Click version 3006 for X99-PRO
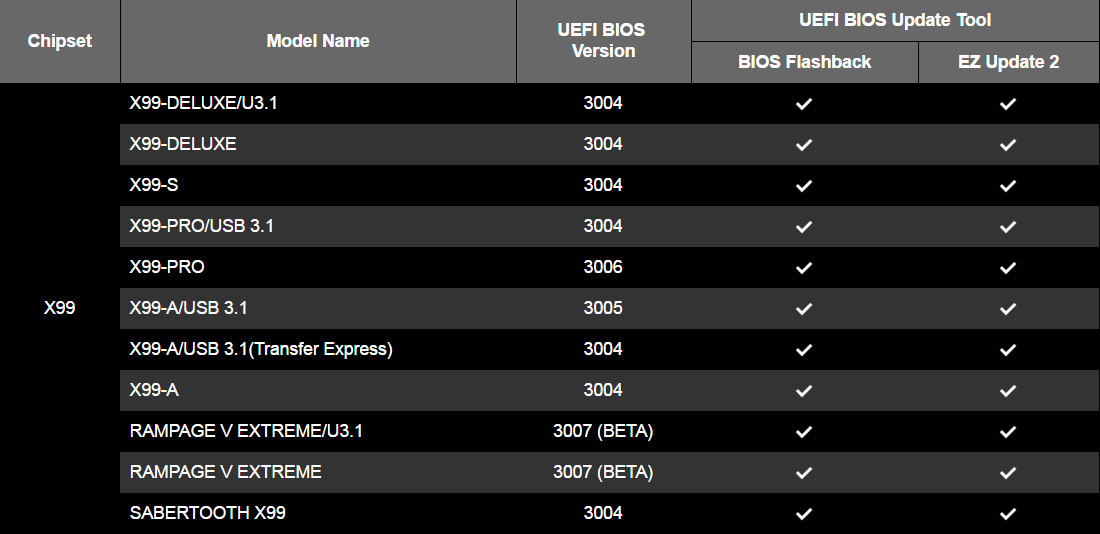The image size is (1100, 534). 603,267
